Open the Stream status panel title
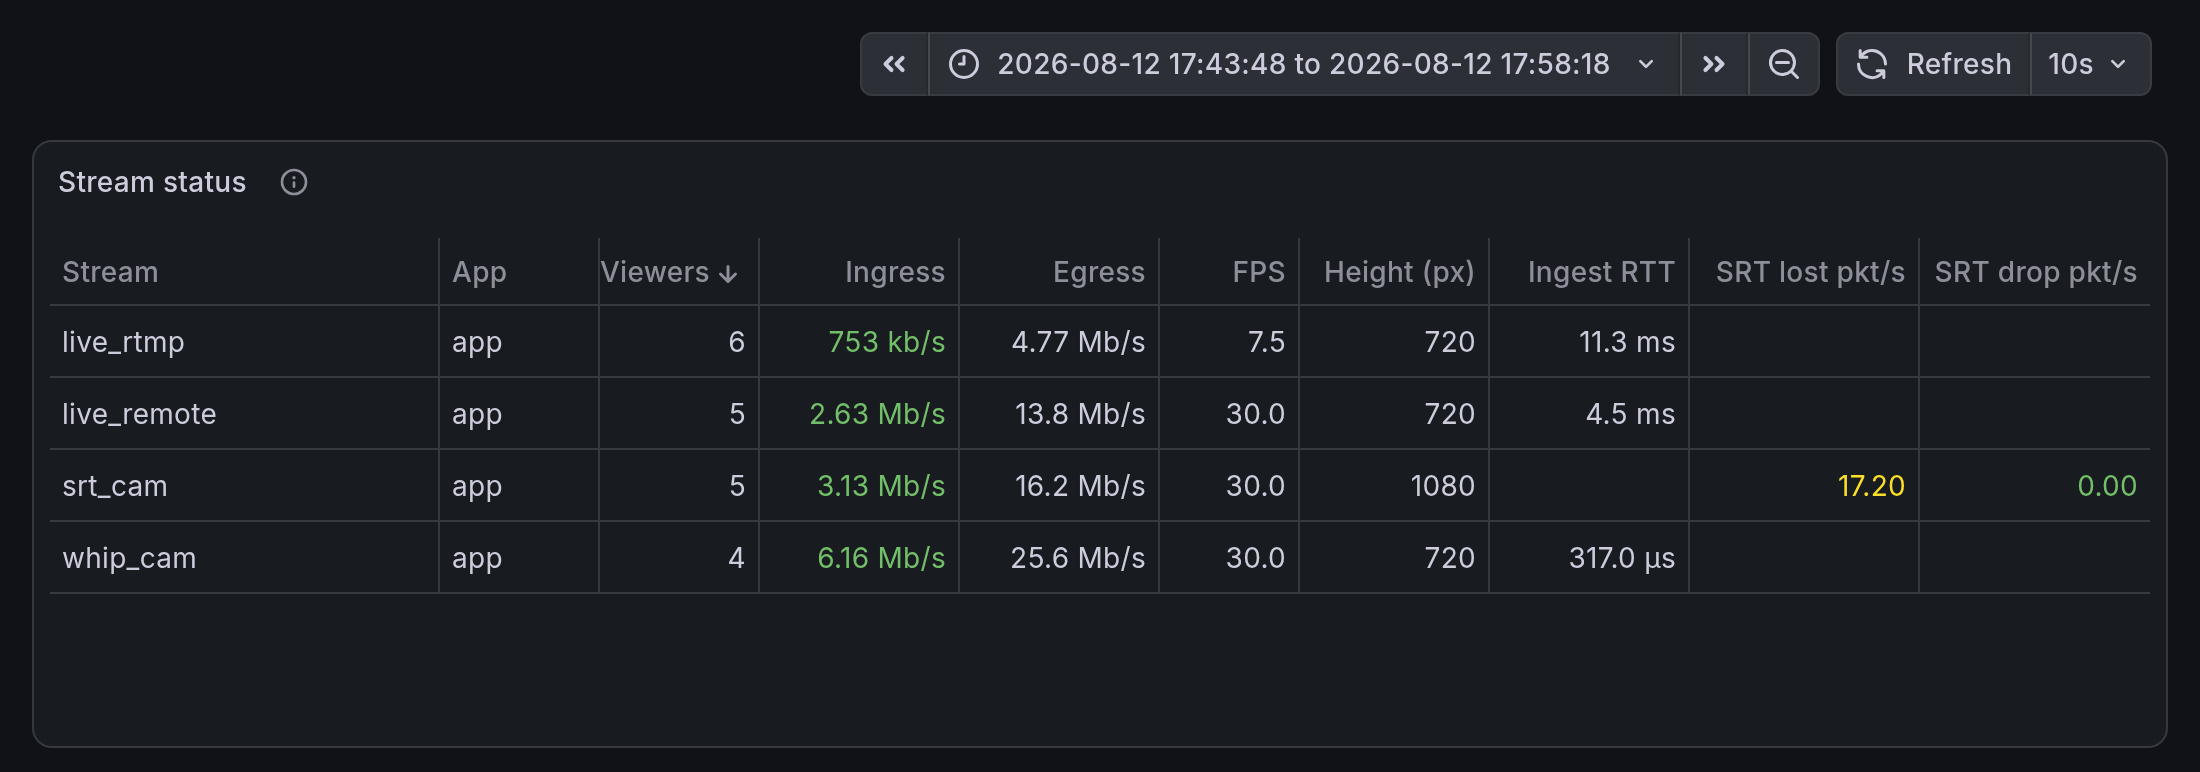 [x=152, y=182]
